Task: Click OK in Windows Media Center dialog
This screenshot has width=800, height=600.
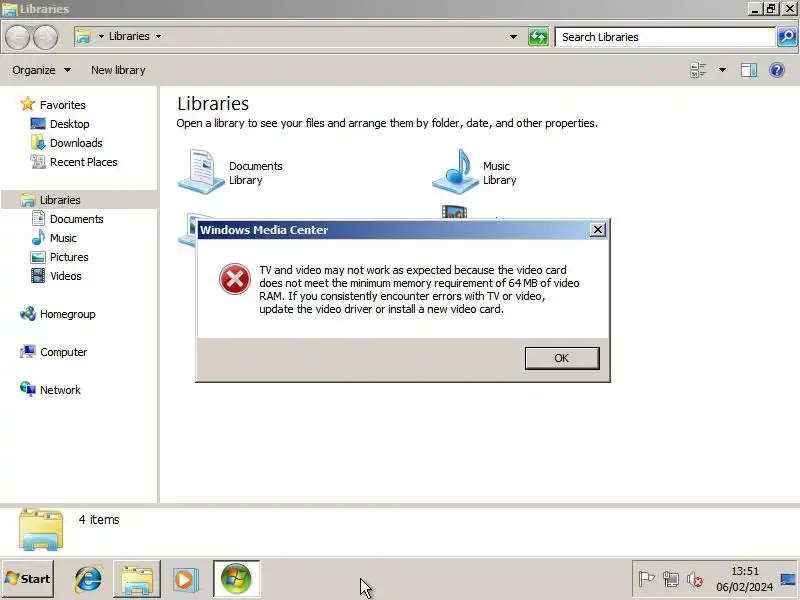Action: pyautogui.click(x=562, y=358)
